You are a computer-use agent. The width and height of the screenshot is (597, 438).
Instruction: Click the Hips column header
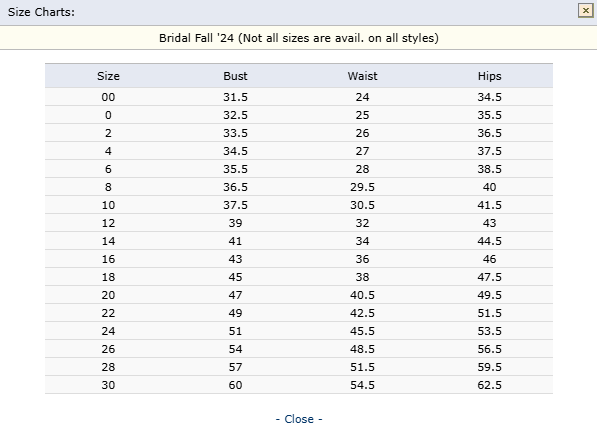click(490, 76)
